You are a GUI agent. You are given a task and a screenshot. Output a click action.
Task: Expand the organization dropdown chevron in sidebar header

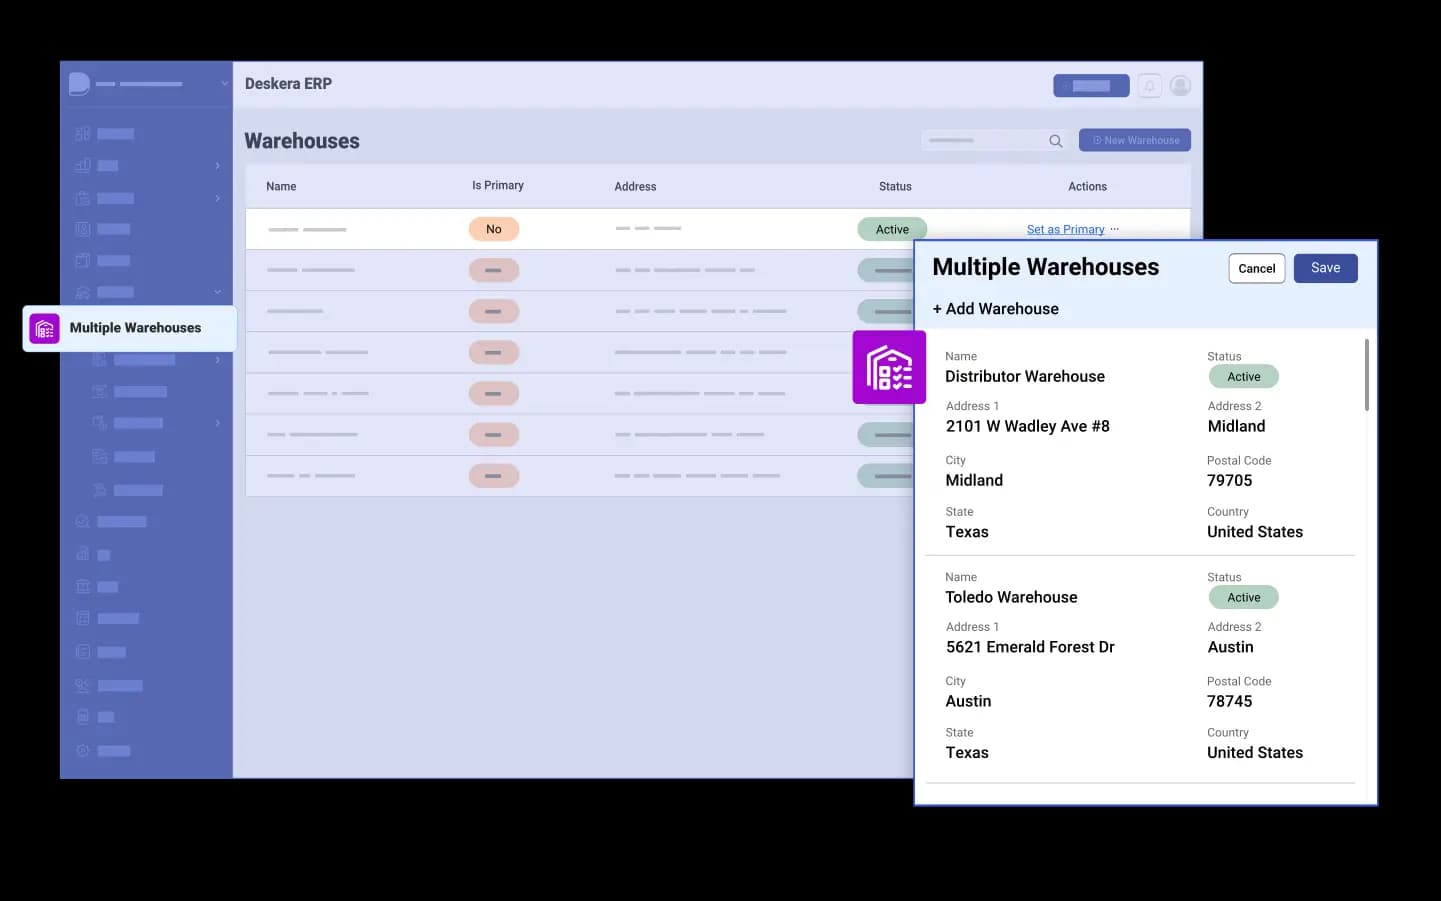click(224, 84)
